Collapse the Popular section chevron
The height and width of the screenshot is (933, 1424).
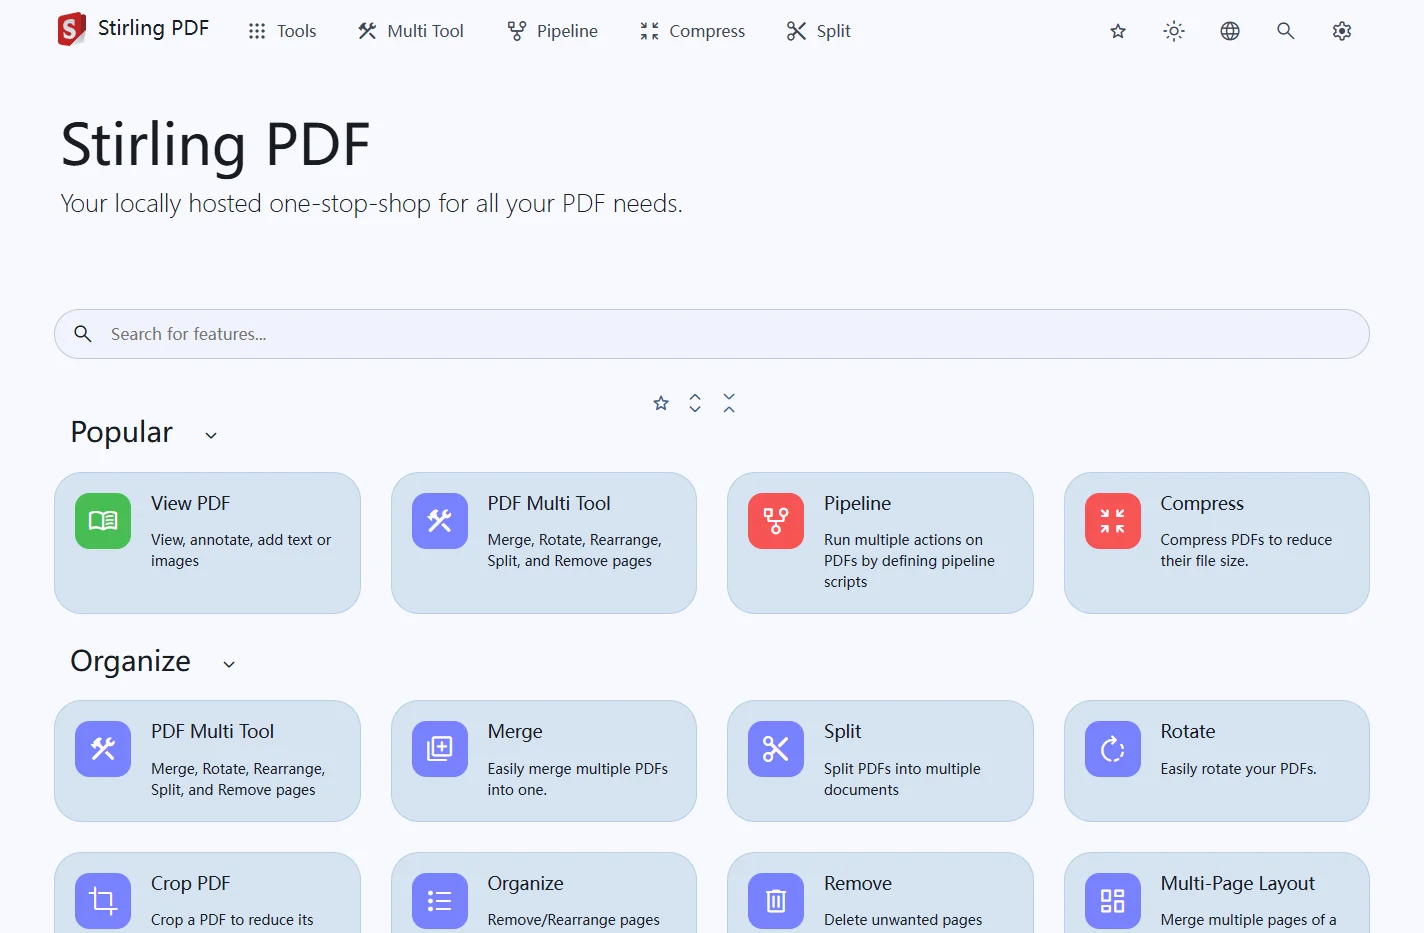(211, 435)
